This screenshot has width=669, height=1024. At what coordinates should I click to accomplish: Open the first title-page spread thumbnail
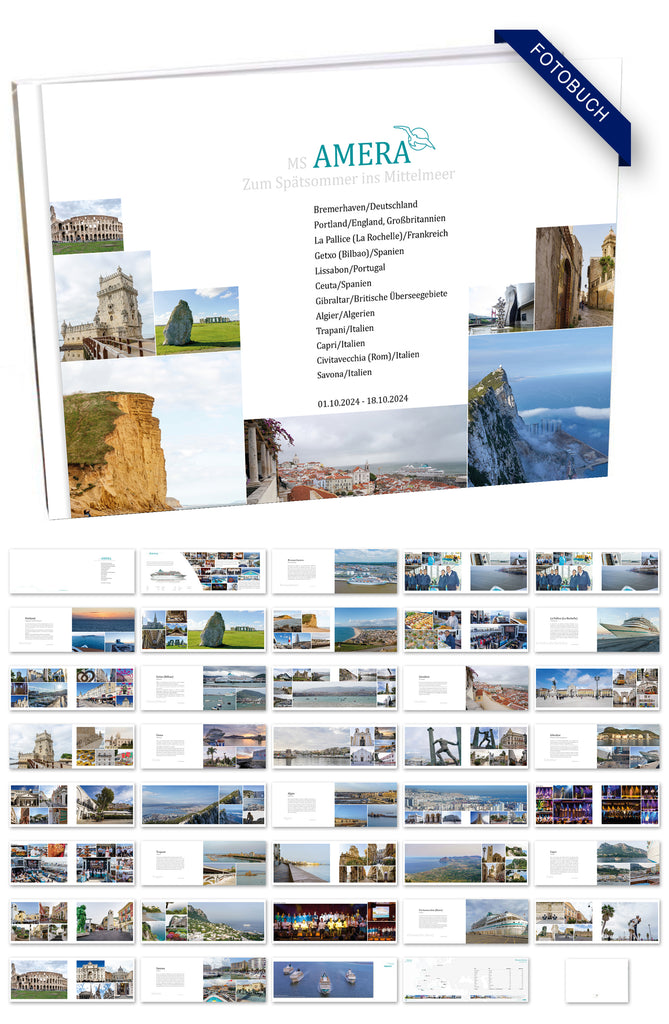pyautogui.click(x=72, y=570)
